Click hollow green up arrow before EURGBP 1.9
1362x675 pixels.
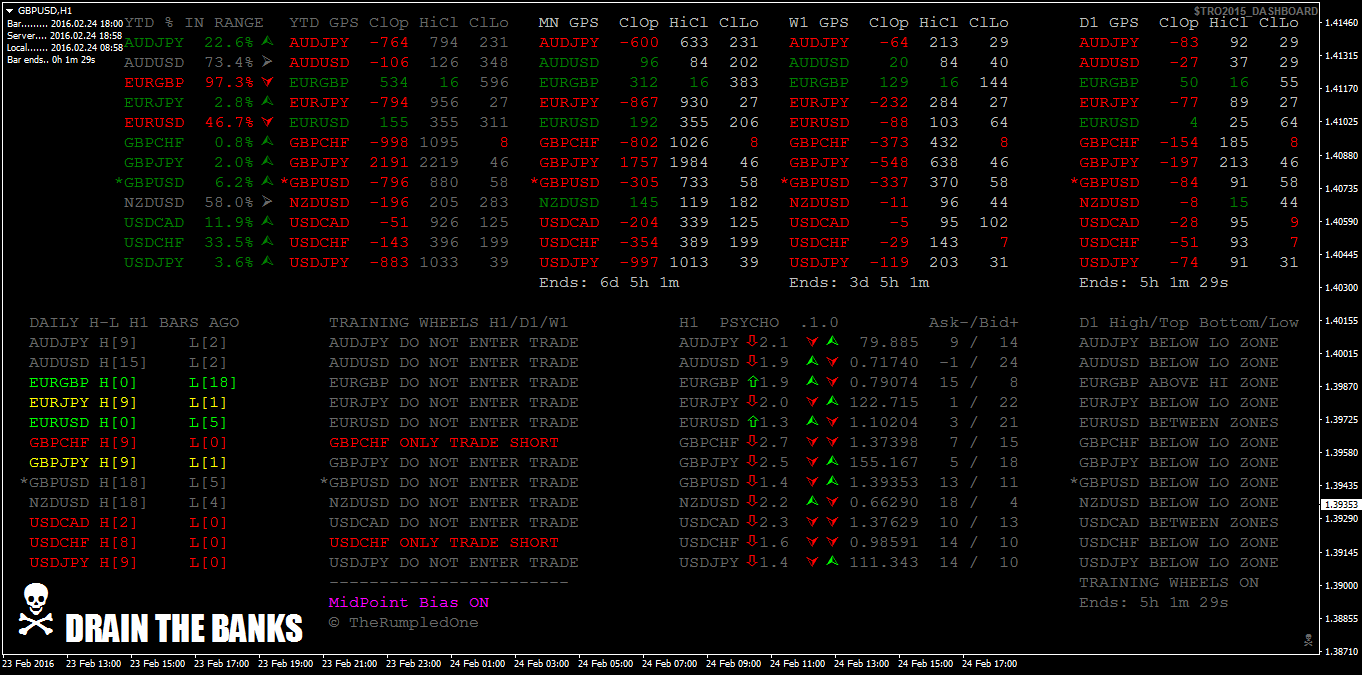coord(751,382)
